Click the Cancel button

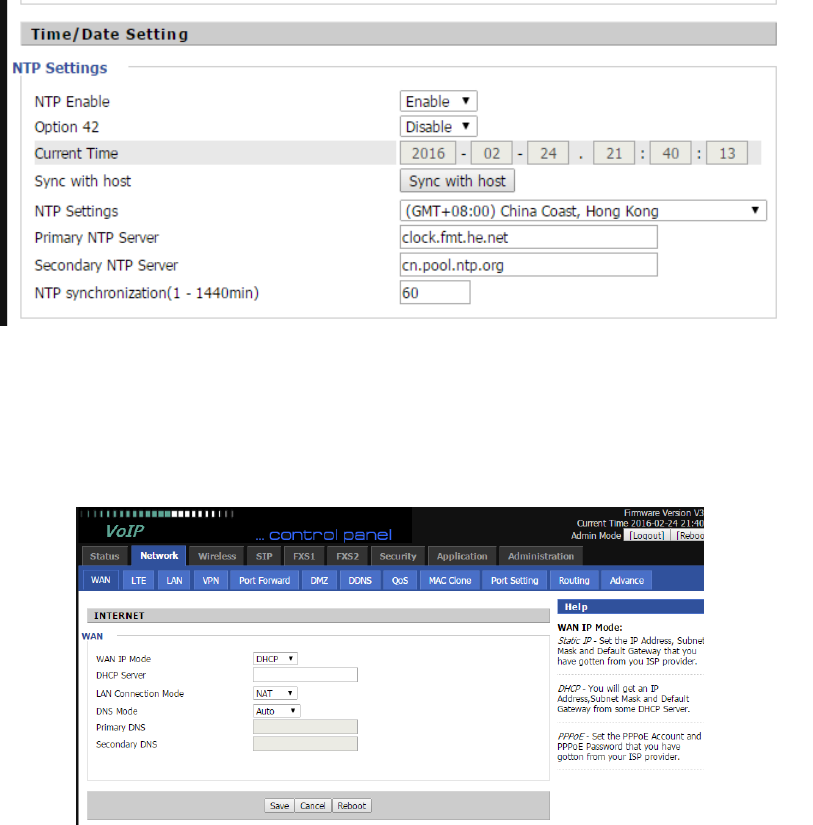coord(313,806)
